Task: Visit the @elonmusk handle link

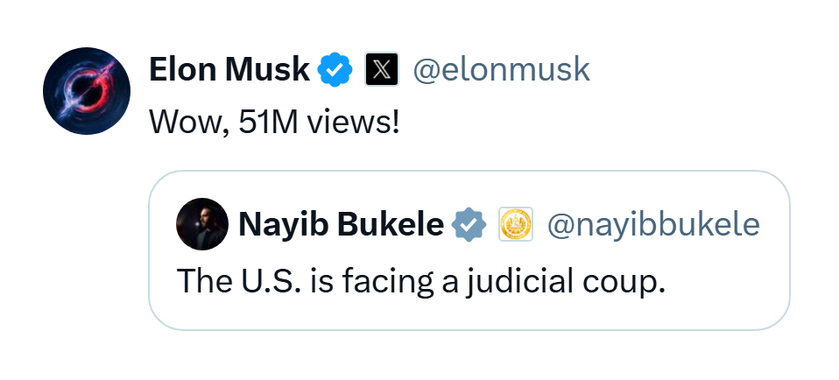Action: pos(501,70)
